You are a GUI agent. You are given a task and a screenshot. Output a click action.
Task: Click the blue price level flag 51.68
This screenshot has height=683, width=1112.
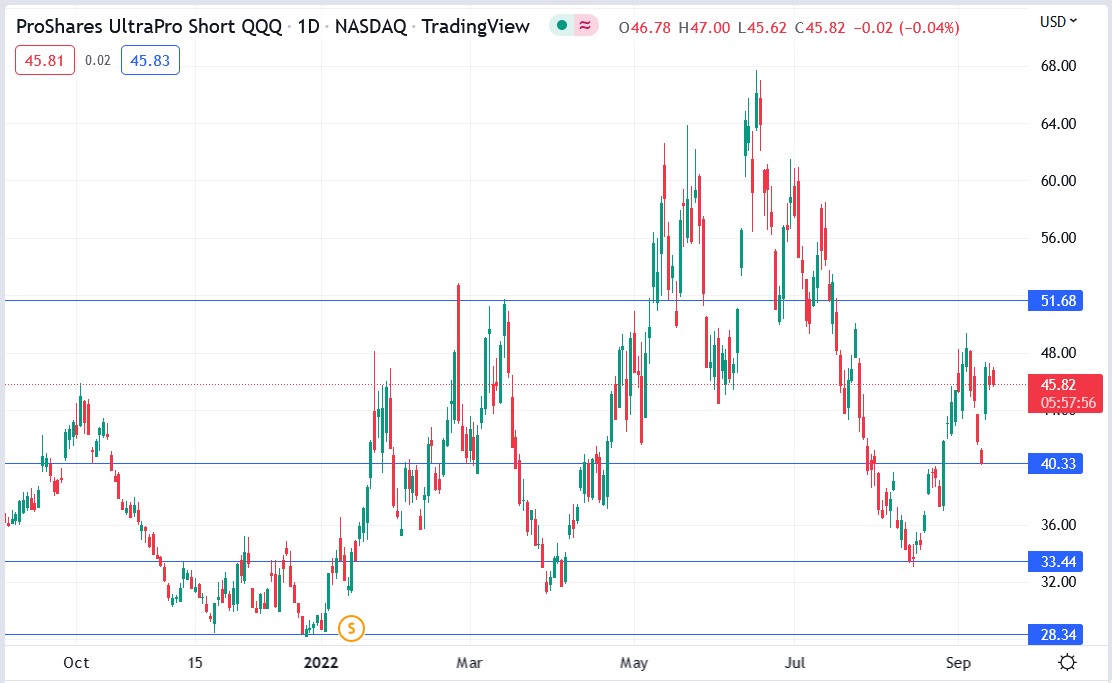click(x=1057, y=298)
